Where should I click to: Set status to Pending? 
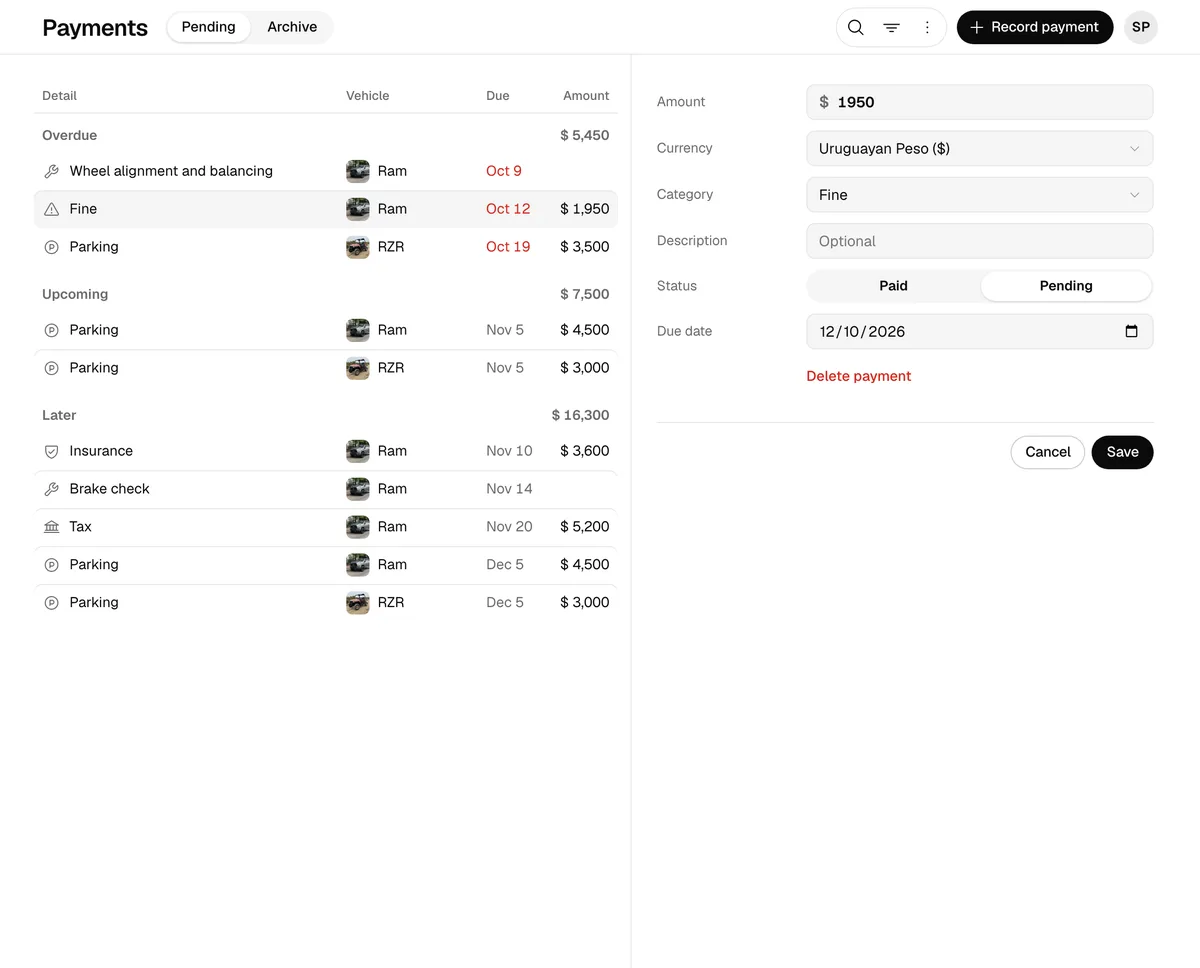click(1066, 286)
